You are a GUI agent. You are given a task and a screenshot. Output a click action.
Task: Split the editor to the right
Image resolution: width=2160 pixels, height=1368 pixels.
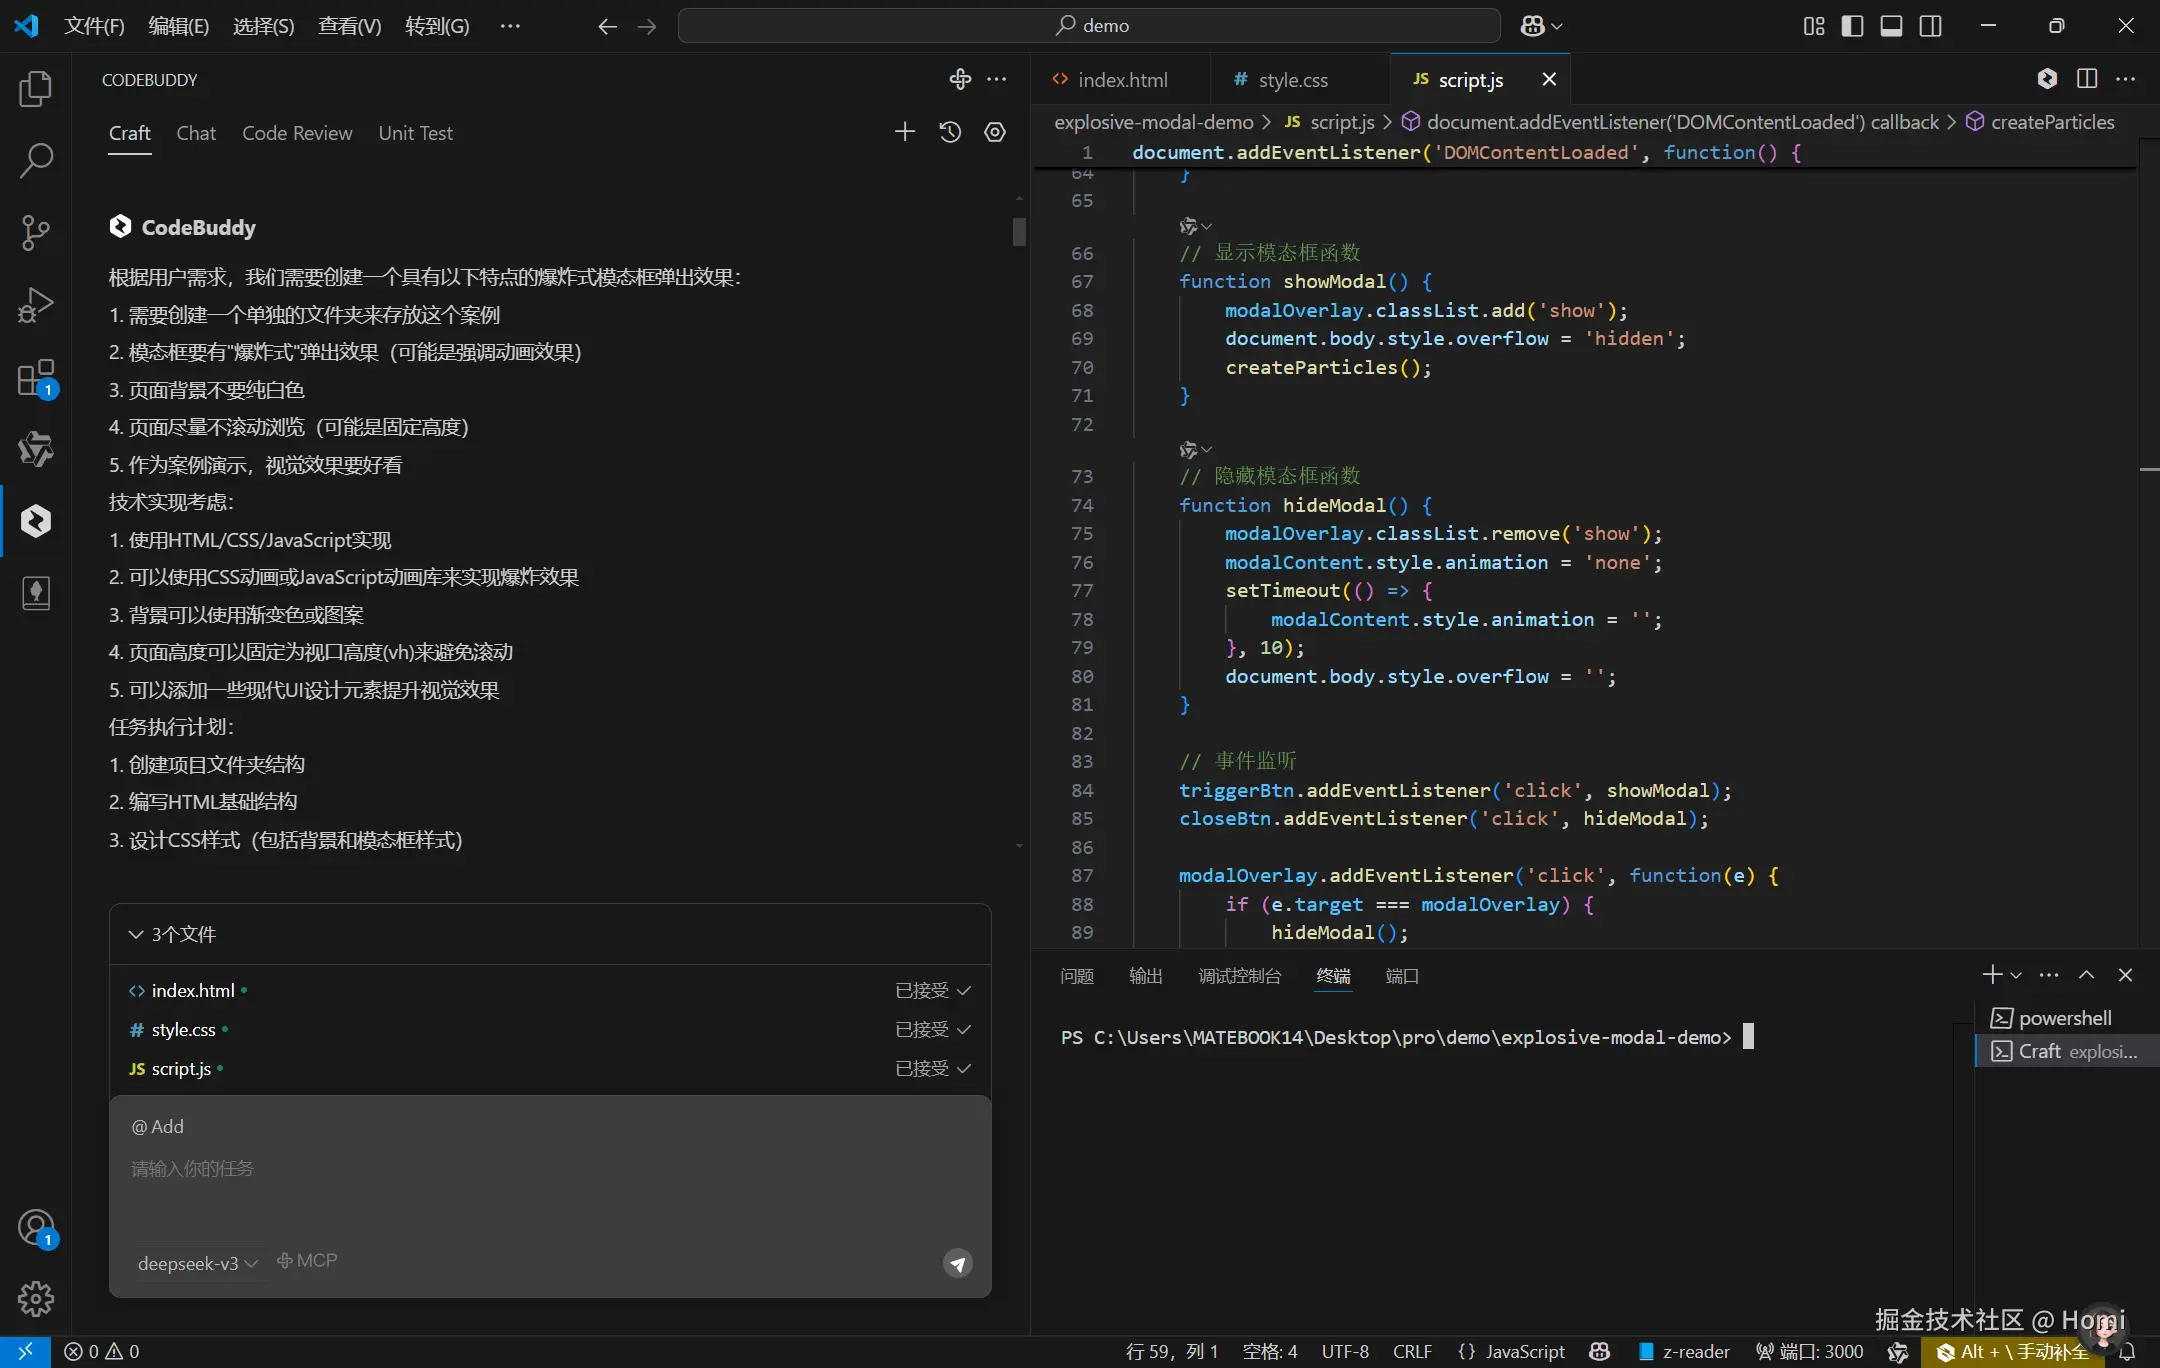[2086, 79]
